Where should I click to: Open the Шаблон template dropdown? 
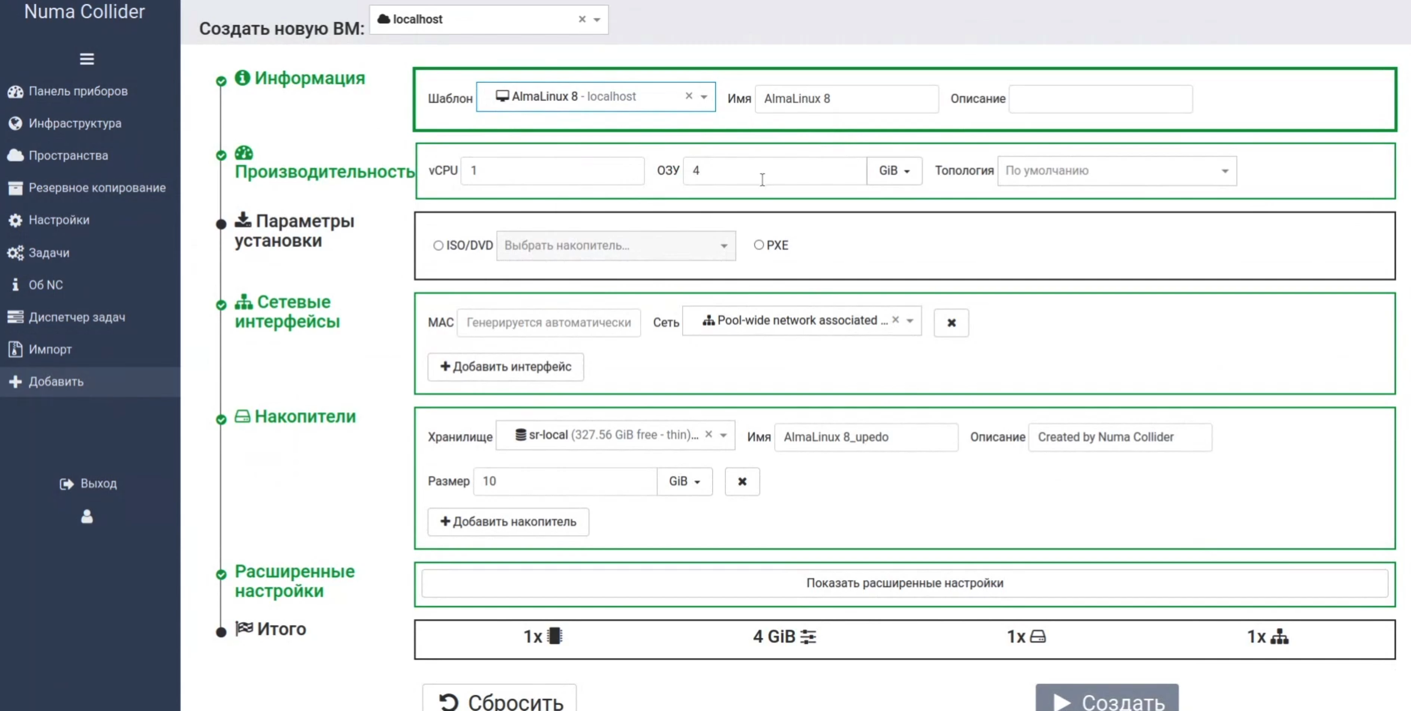click(x=704, y=97)
